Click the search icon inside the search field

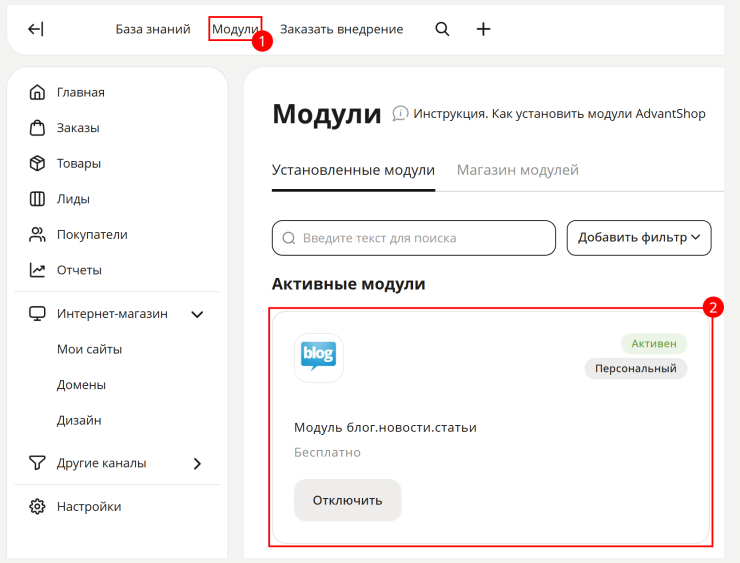click(x=288, y=238)
